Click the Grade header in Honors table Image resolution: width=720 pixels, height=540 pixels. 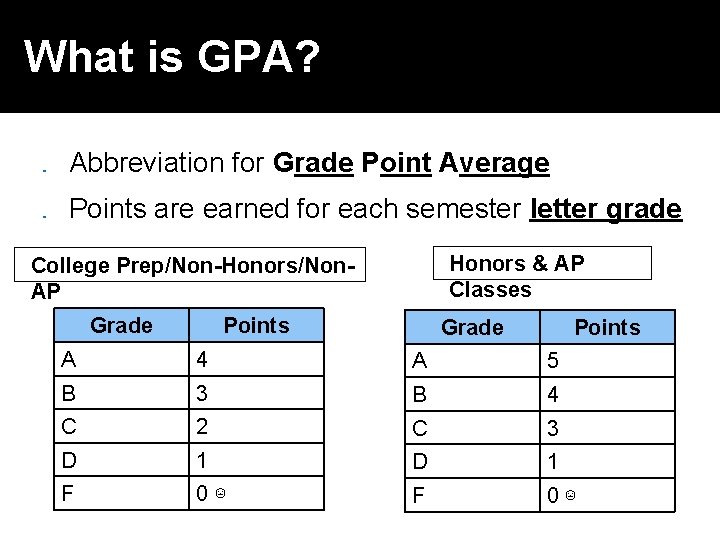click(472, 327)
